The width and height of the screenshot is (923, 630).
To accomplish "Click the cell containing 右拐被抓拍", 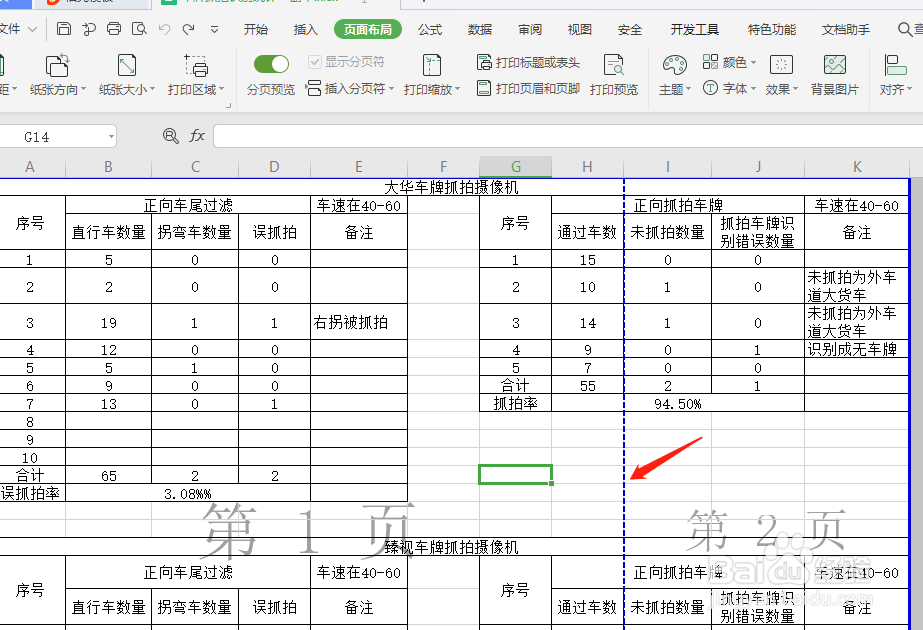I will click(358, 322).
